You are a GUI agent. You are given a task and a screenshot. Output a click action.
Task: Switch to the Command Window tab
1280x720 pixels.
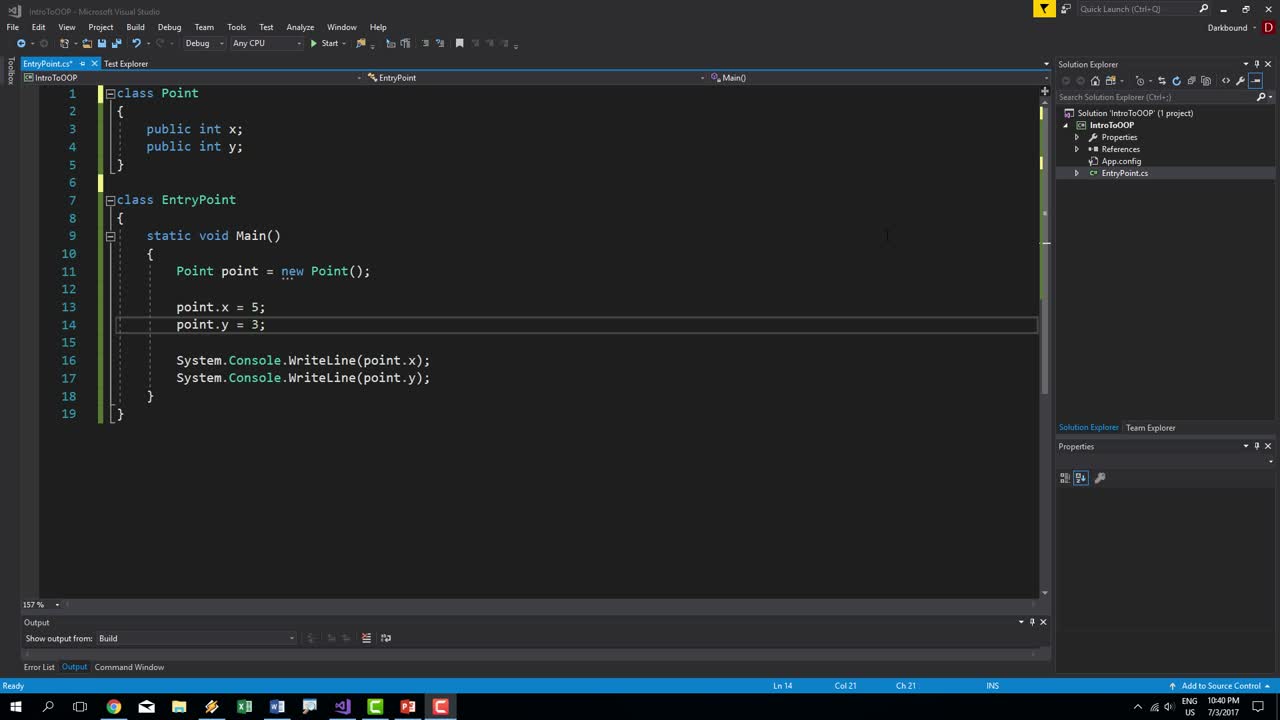(x=129, y=667)
